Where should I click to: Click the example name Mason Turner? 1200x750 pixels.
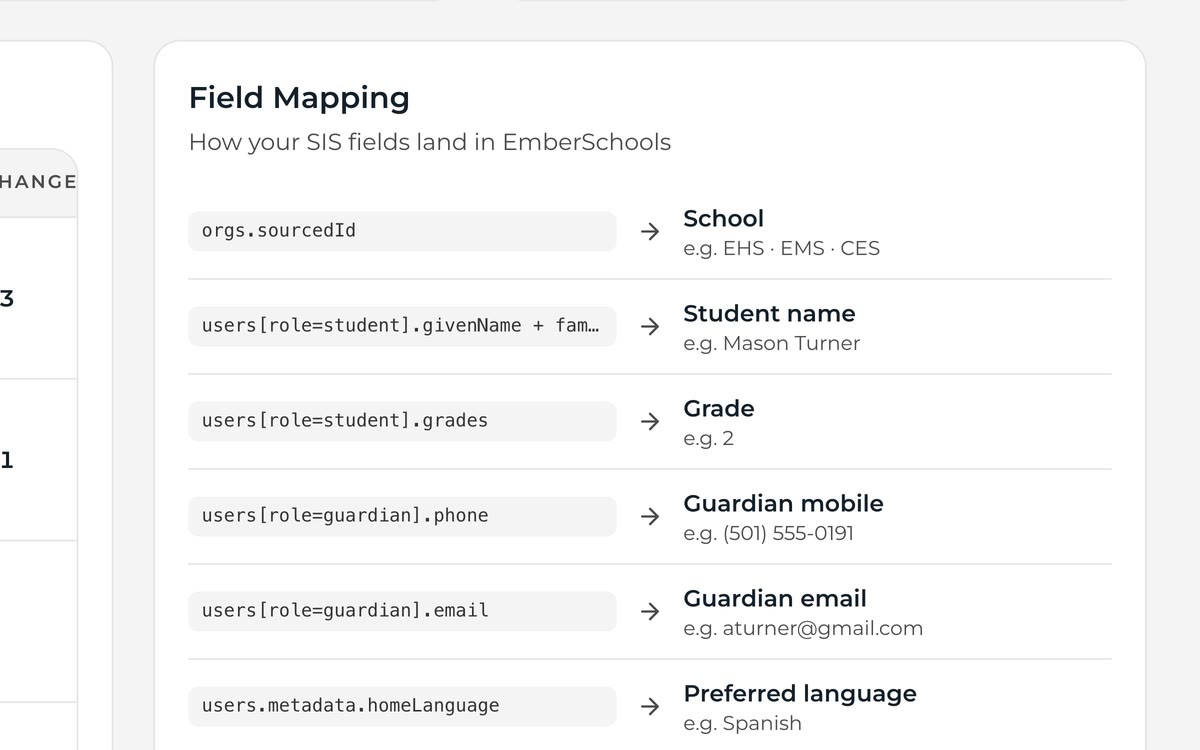(x=791, y=343)
